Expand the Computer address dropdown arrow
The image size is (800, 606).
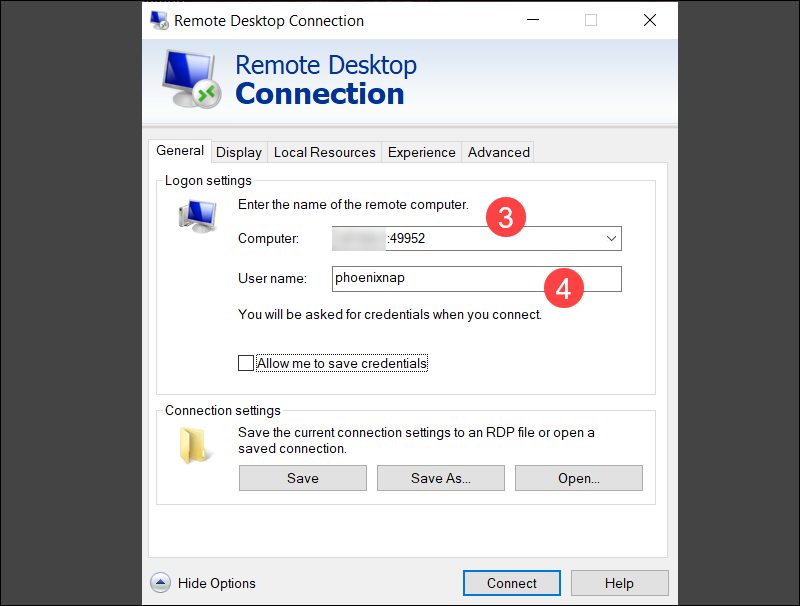(611, 239)
